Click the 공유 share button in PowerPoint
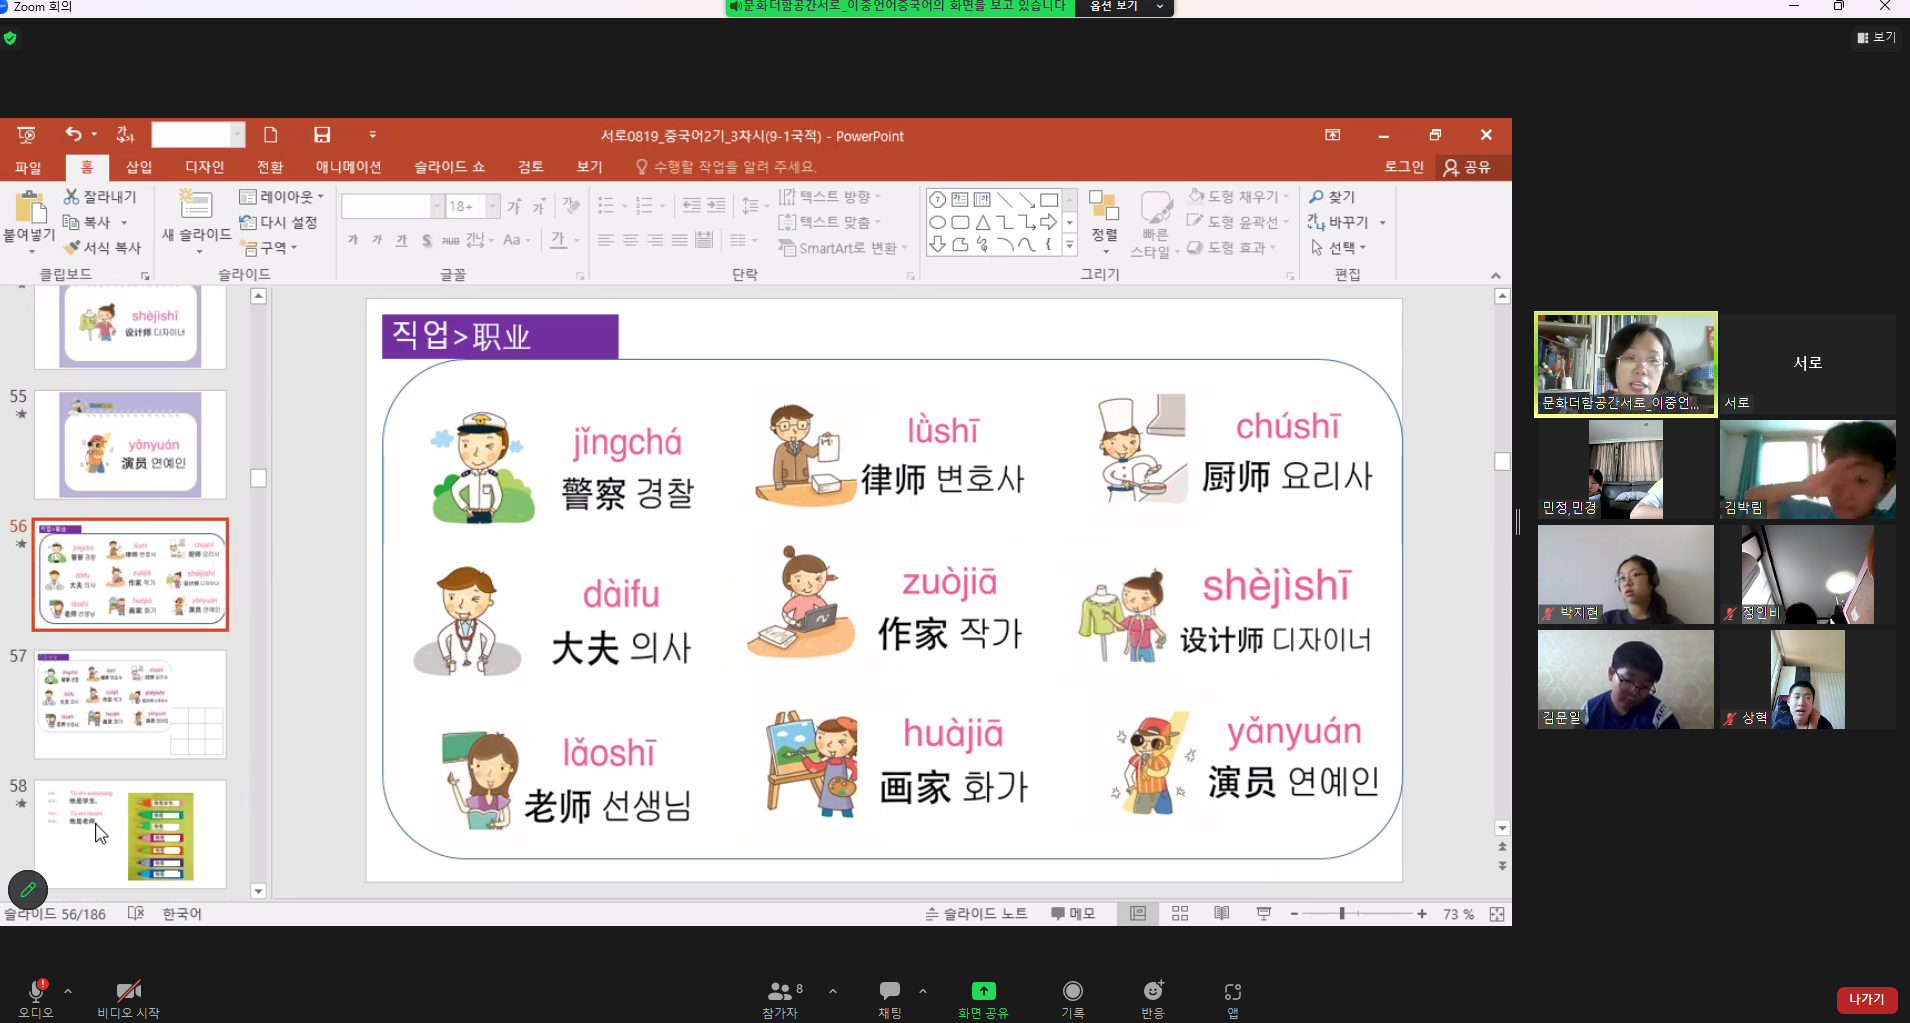This screenshot has height=1023, width=1910. 1467,167
